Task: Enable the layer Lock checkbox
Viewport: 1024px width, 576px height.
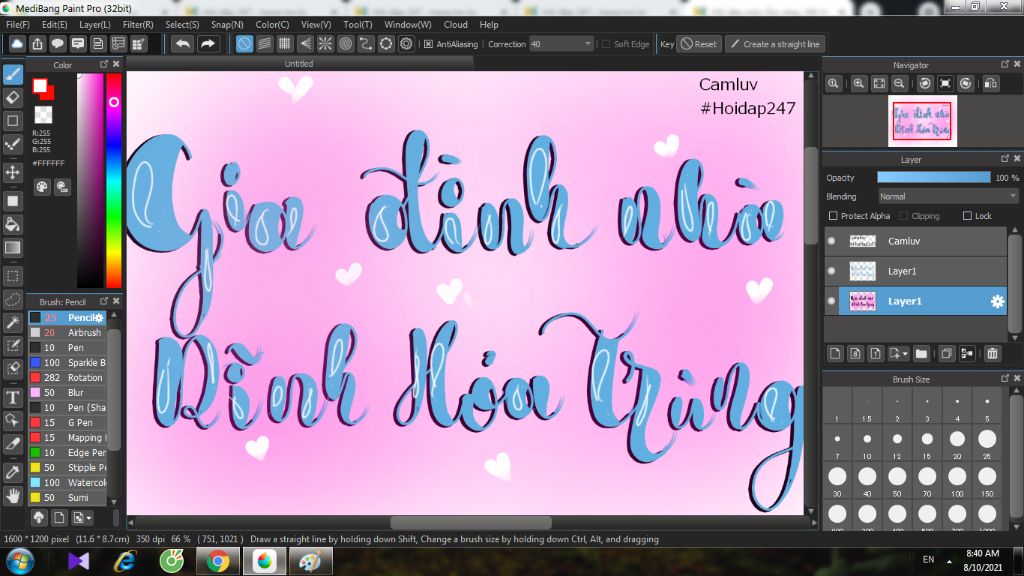Action: 967,216
